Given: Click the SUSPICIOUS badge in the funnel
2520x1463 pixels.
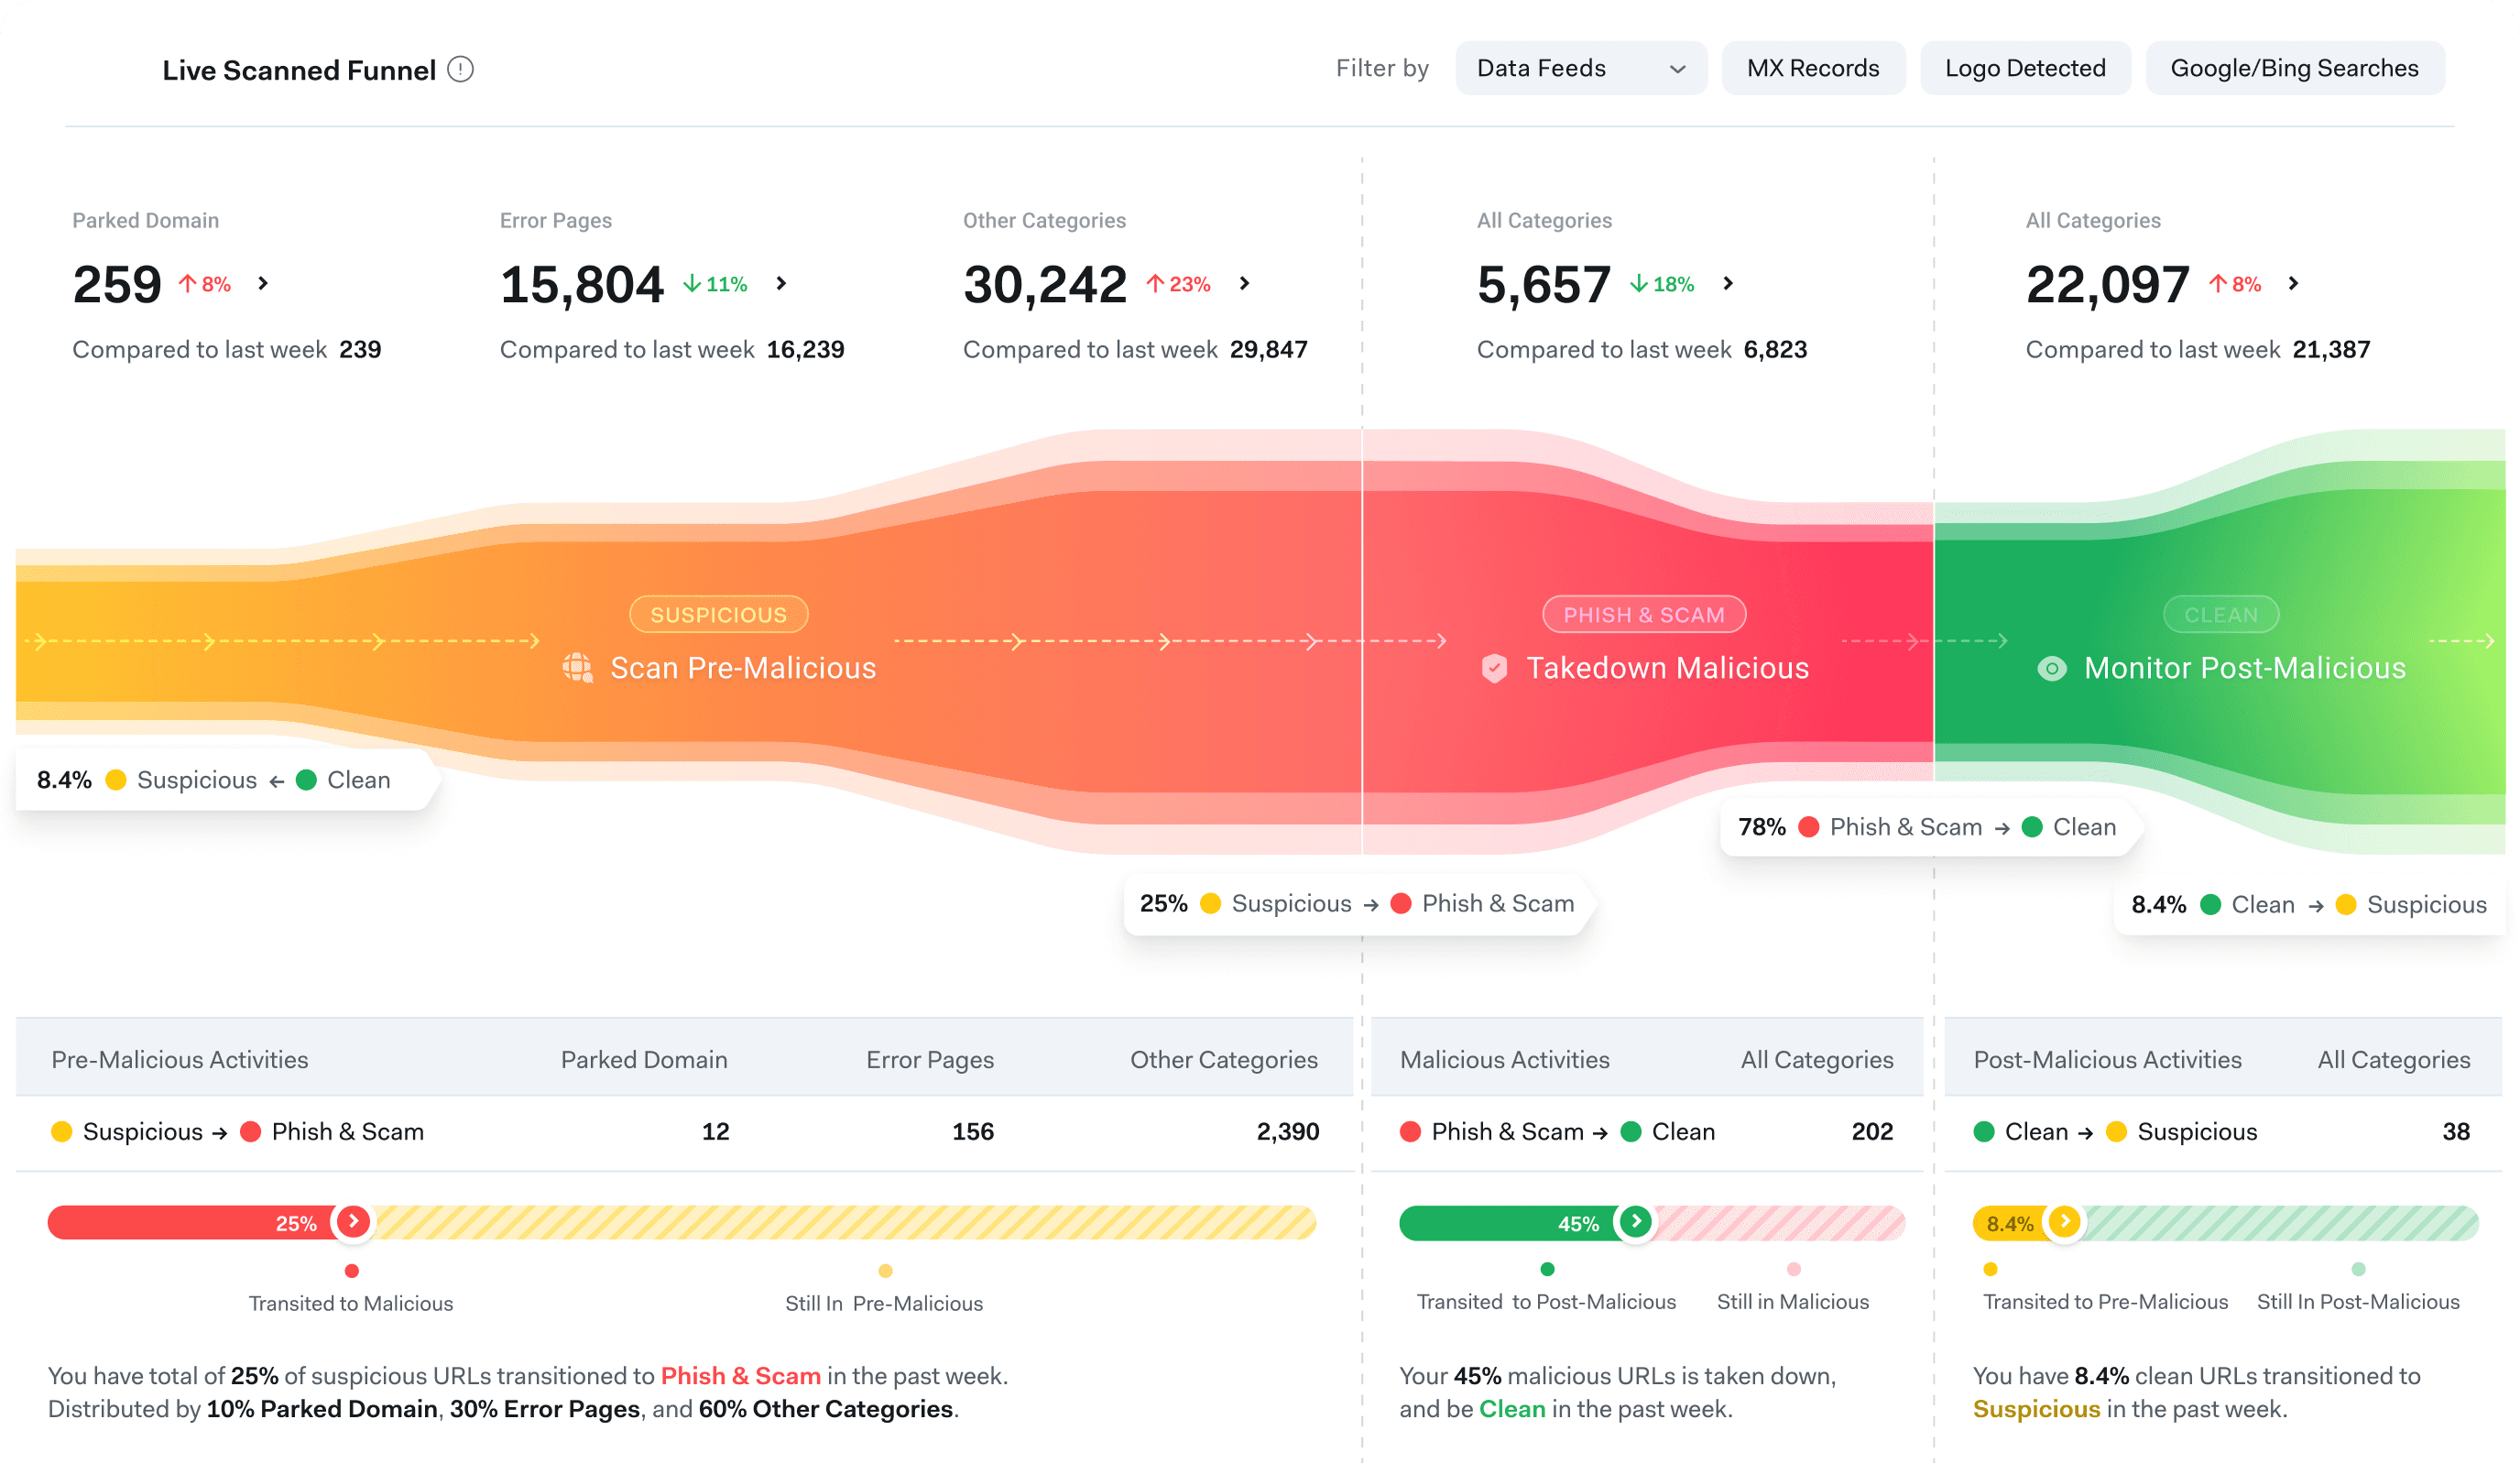Looking at the screenshot, I should coord(718,614).
